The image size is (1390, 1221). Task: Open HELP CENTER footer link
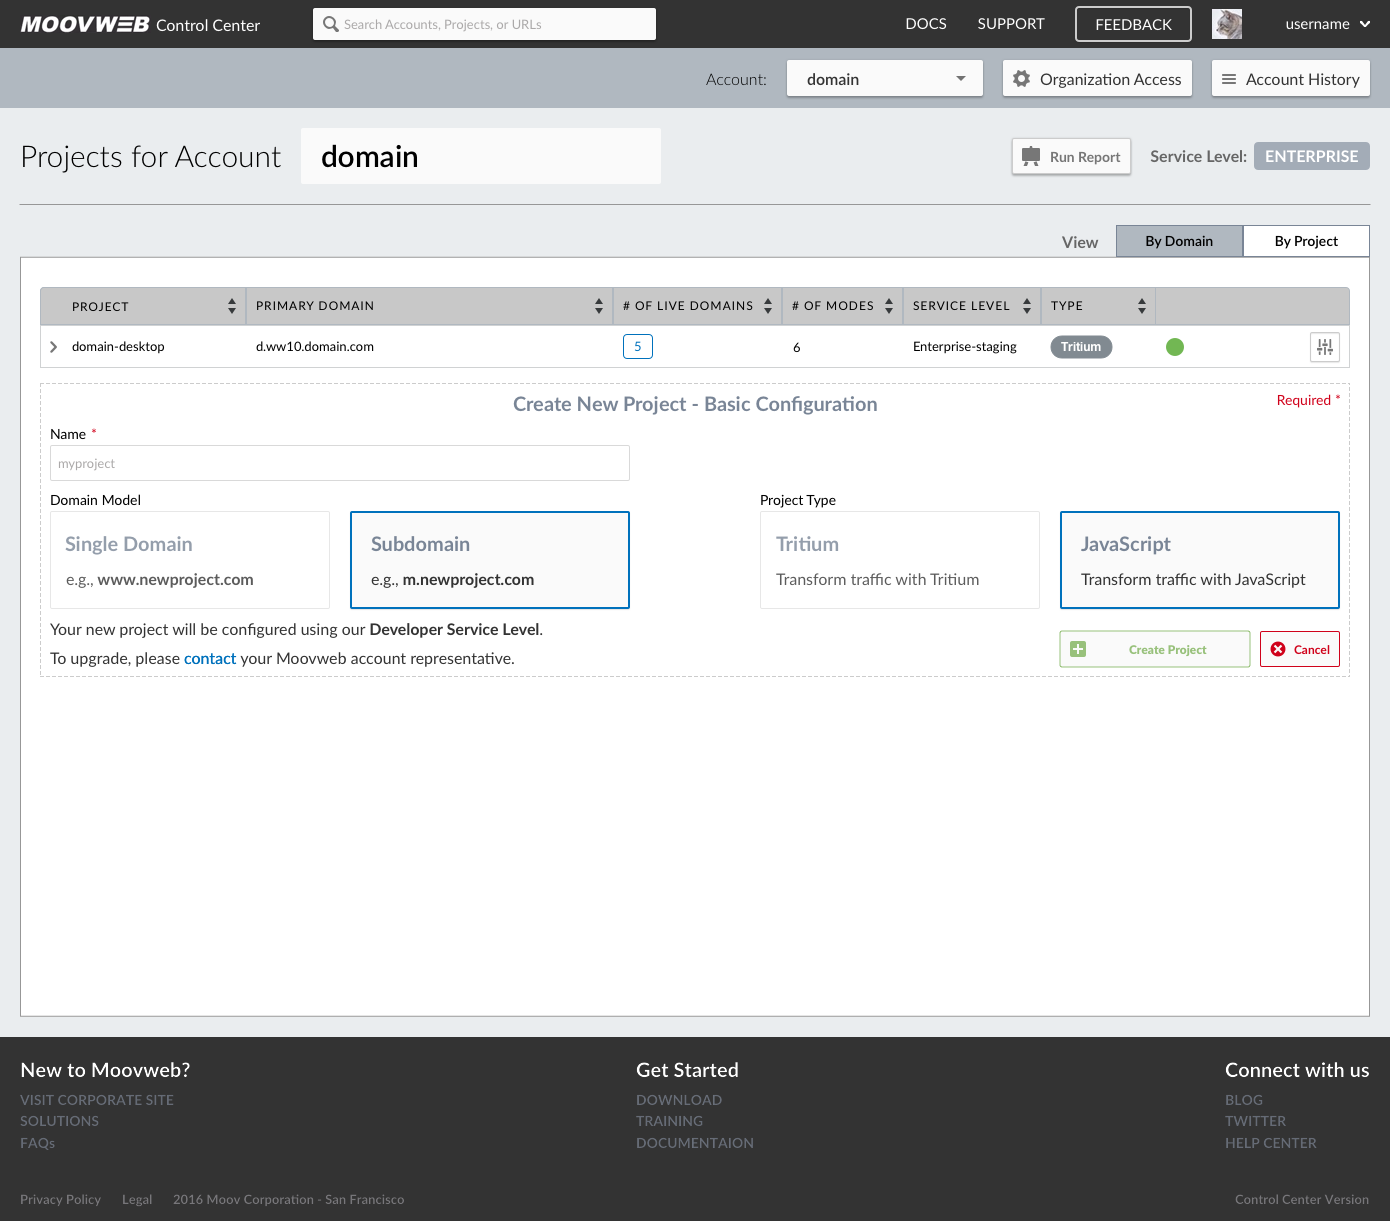[1271, 1143]
